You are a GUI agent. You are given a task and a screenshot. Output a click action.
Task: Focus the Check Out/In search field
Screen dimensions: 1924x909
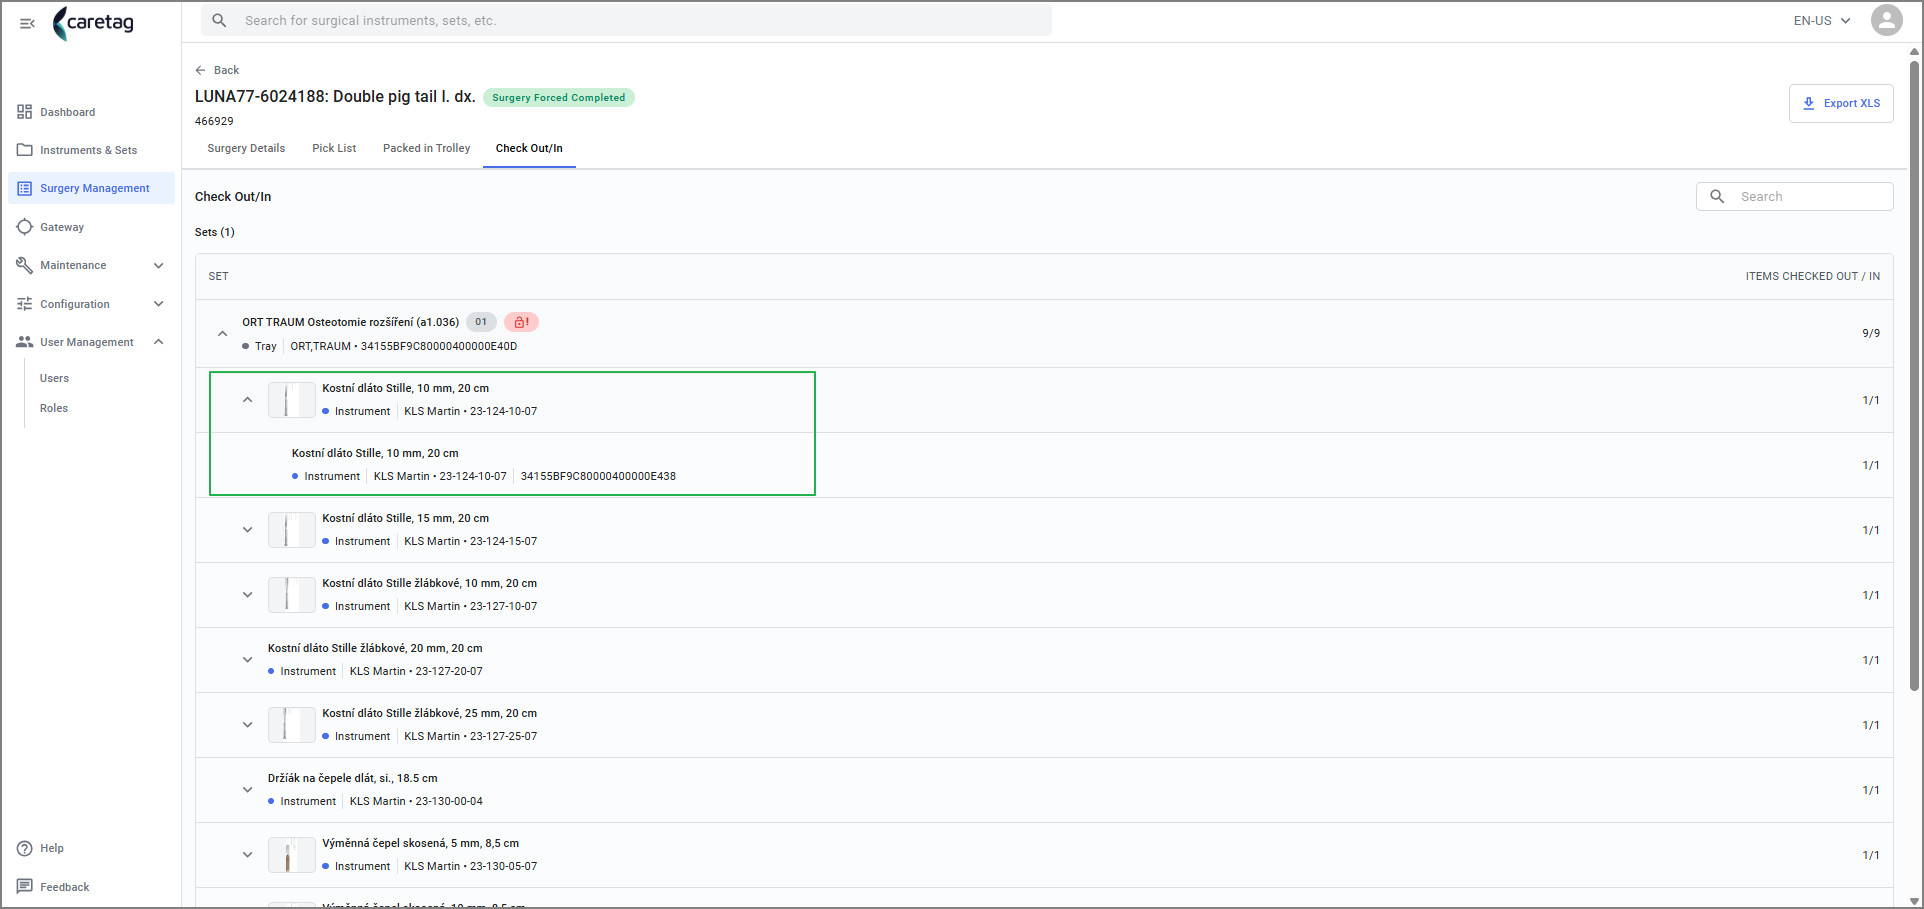(1795, 196)
